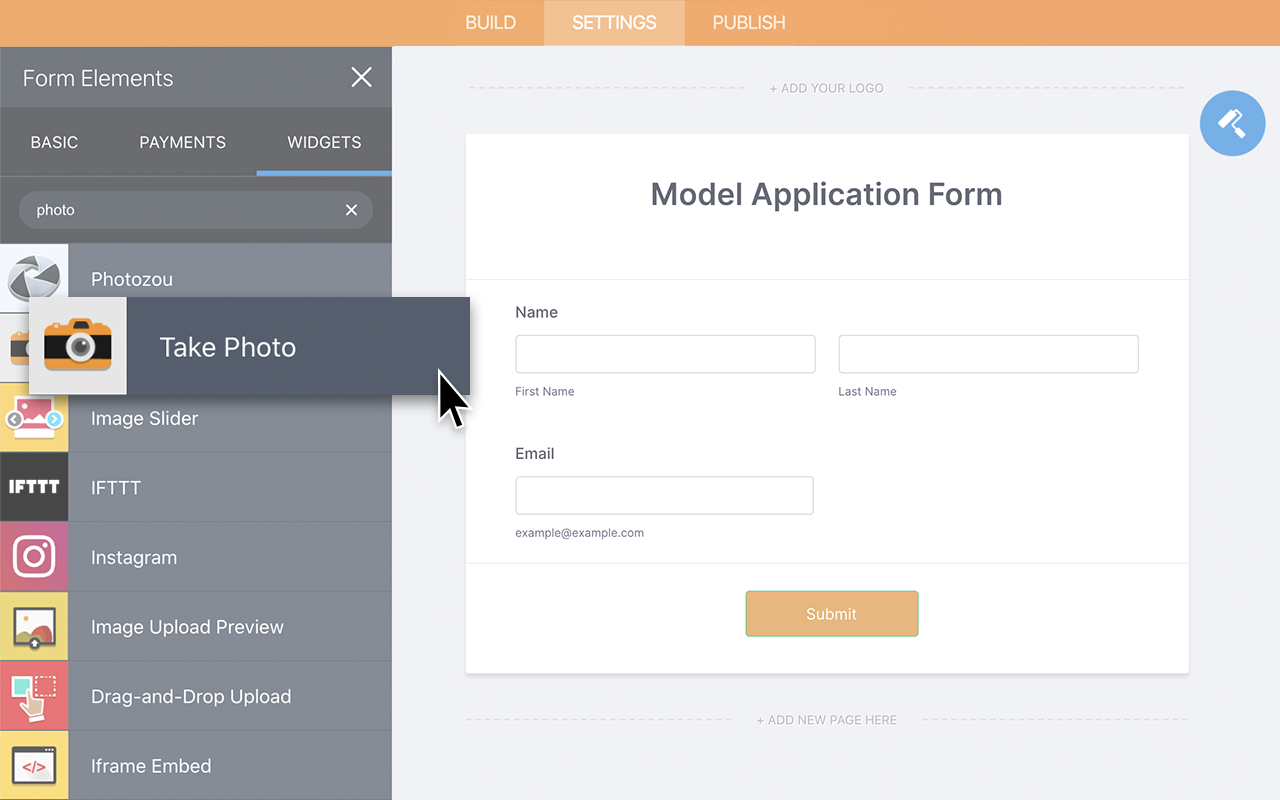Viewport: 1280px width, 800px height.
Task: Click Add New Page Here
Action: click(826, 720)
